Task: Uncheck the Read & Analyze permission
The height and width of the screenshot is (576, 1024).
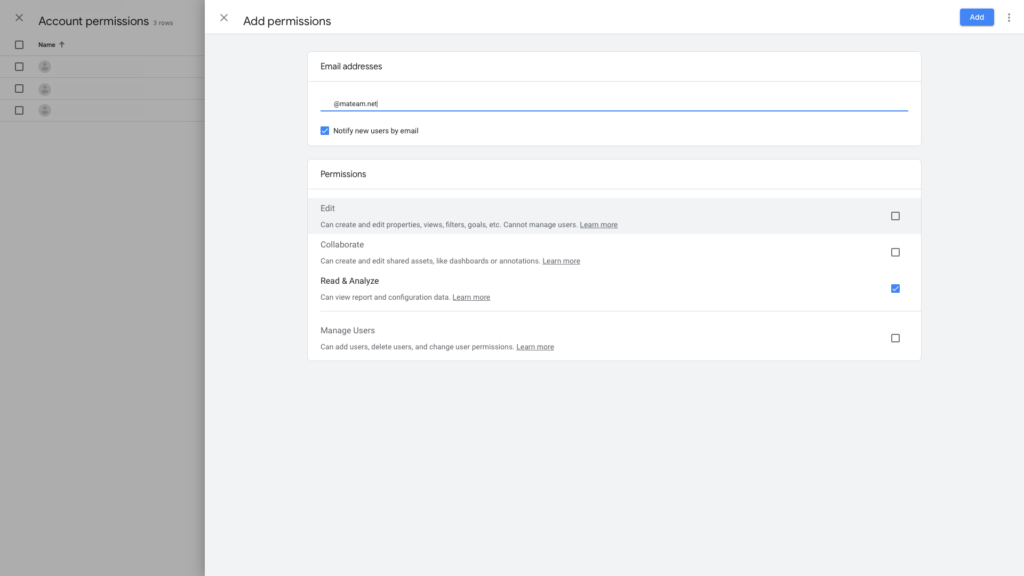Action: [895, 288]
